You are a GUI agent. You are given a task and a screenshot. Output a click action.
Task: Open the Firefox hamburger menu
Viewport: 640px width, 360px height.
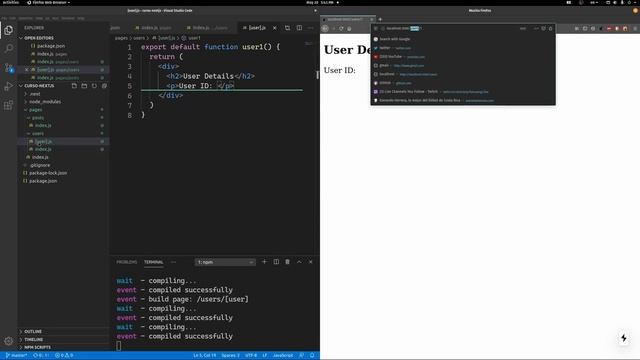pyautogui.click(x=635, y=29)
